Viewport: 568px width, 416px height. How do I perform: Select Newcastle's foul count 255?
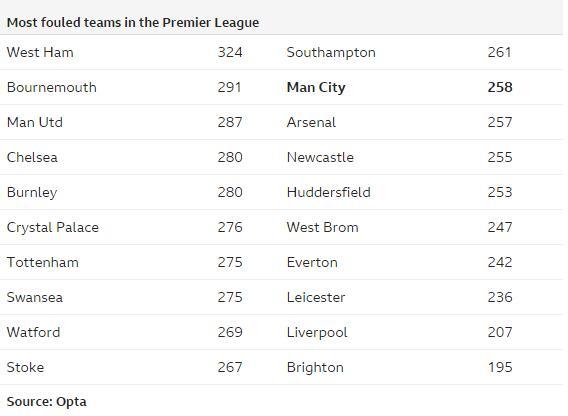(x=500, y=157)
